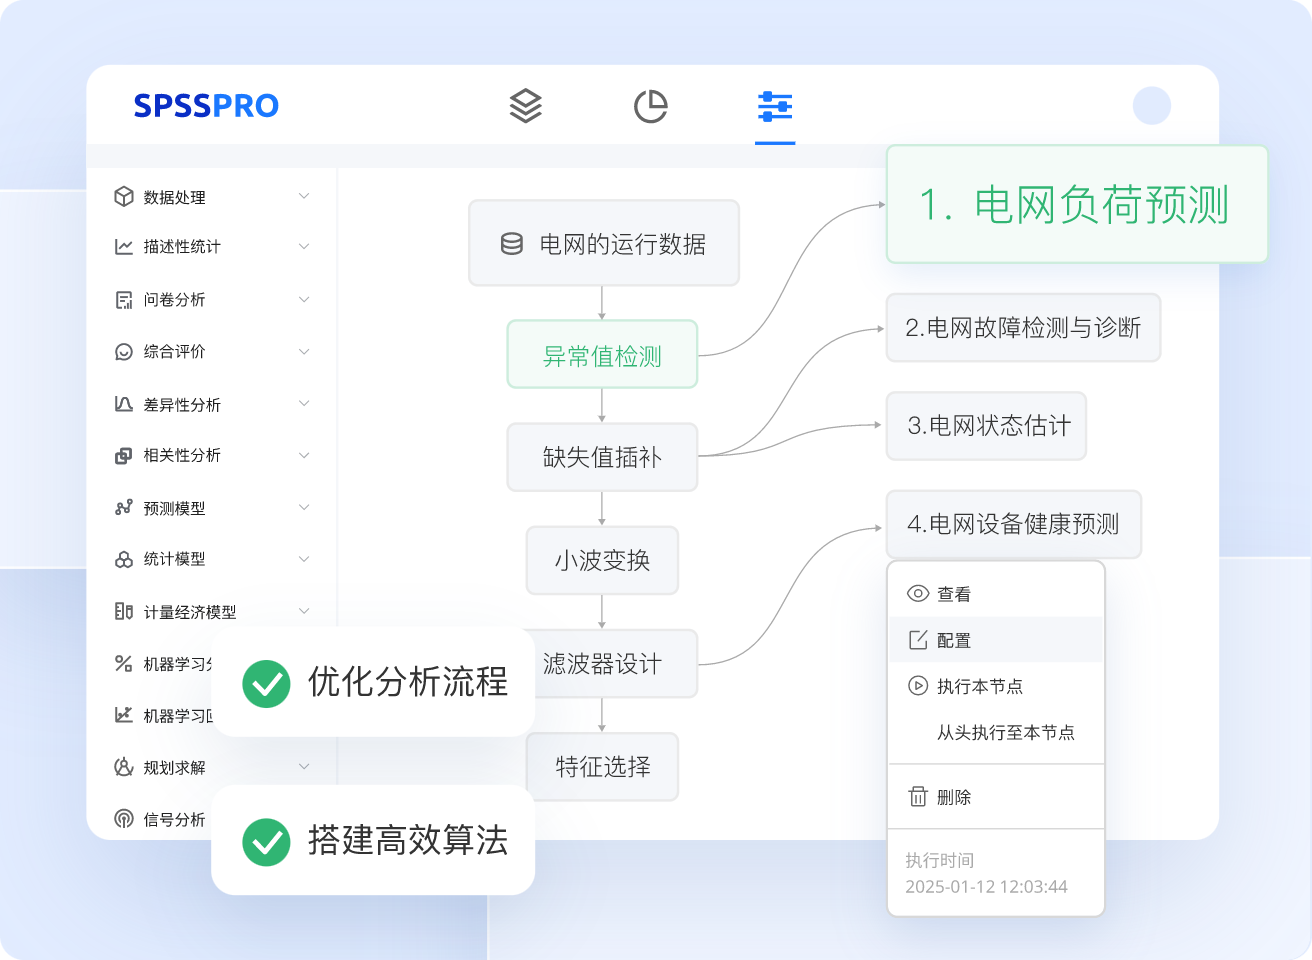Click the round user avatar
Viewport: 1312px width, 960px height.
(1152, 106)
